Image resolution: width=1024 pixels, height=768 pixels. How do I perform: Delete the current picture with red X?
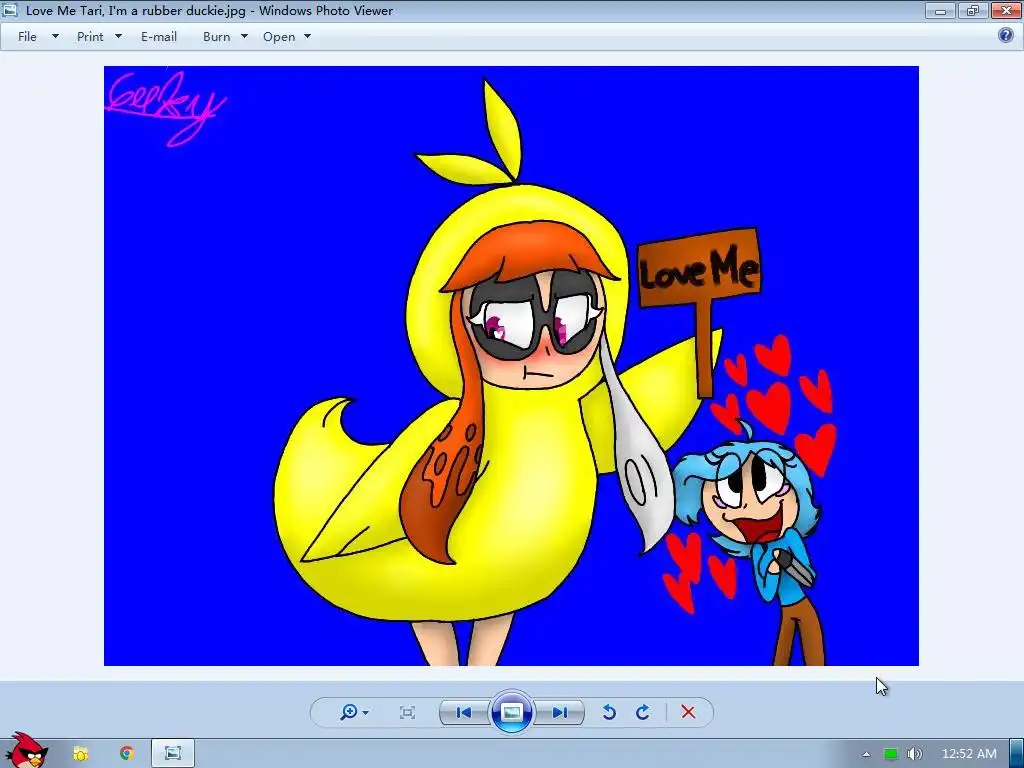[688, 712]
